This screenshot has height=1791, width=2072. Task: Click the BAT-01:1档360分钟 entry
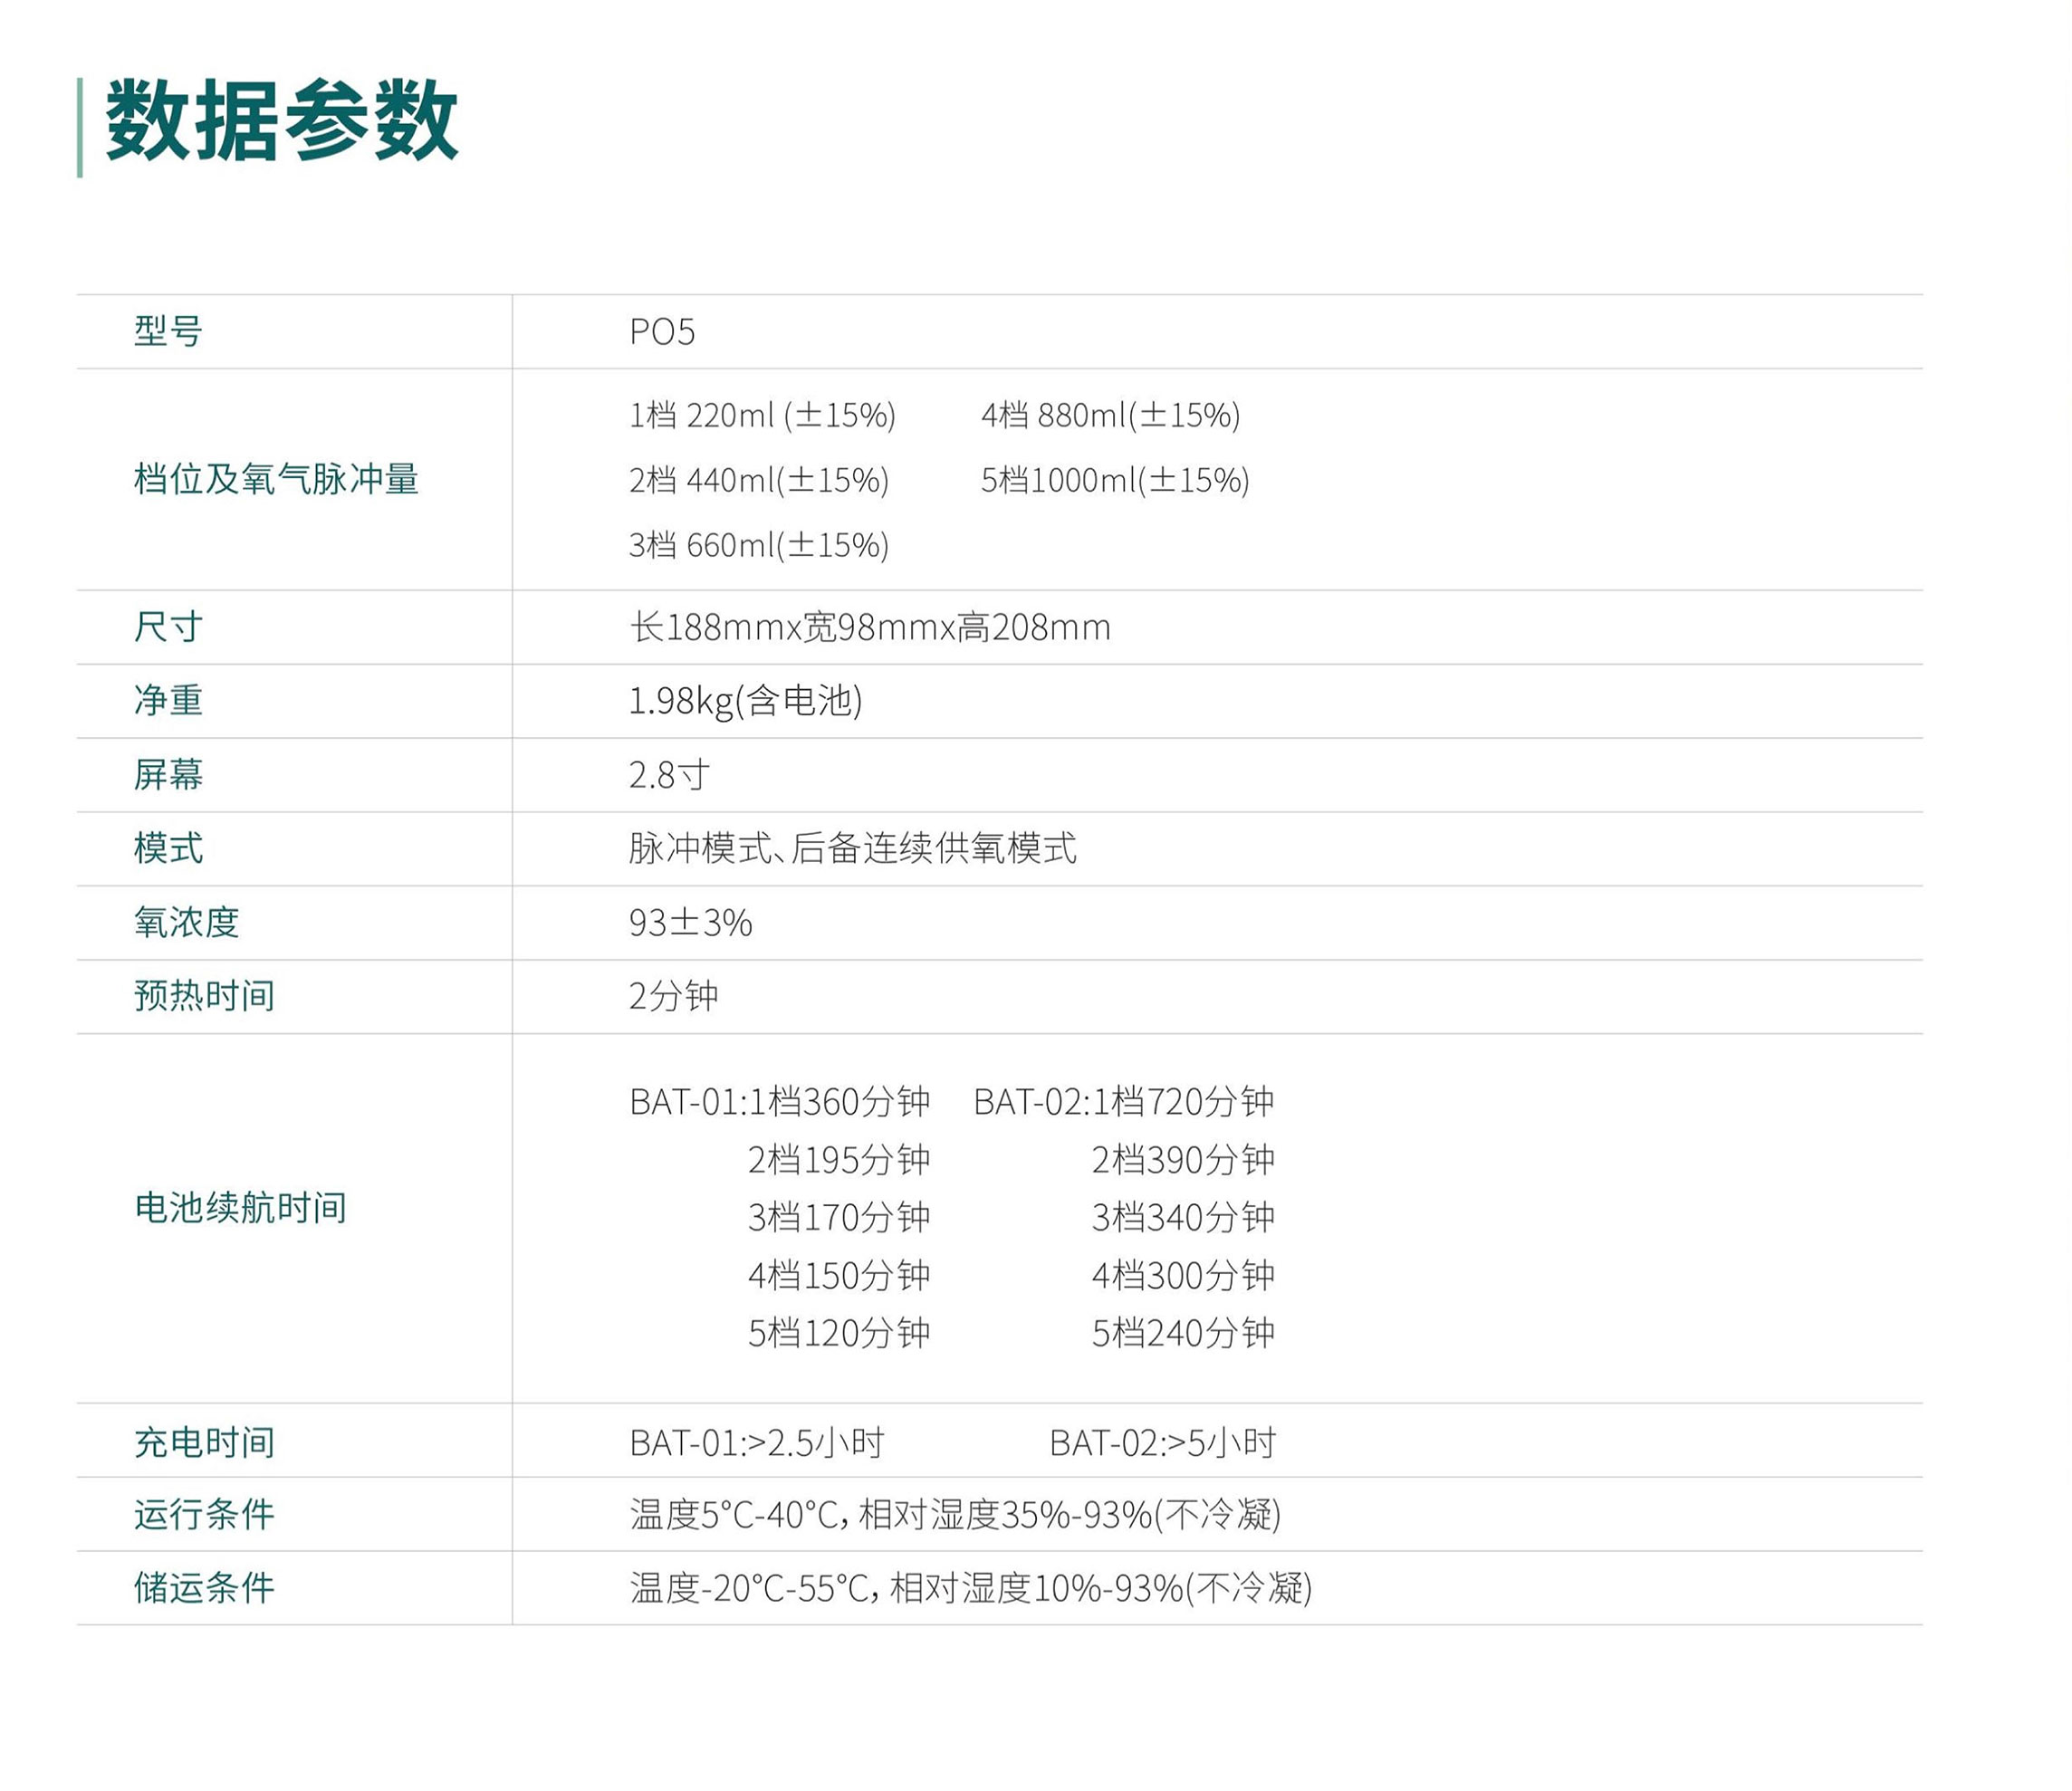780,1102
